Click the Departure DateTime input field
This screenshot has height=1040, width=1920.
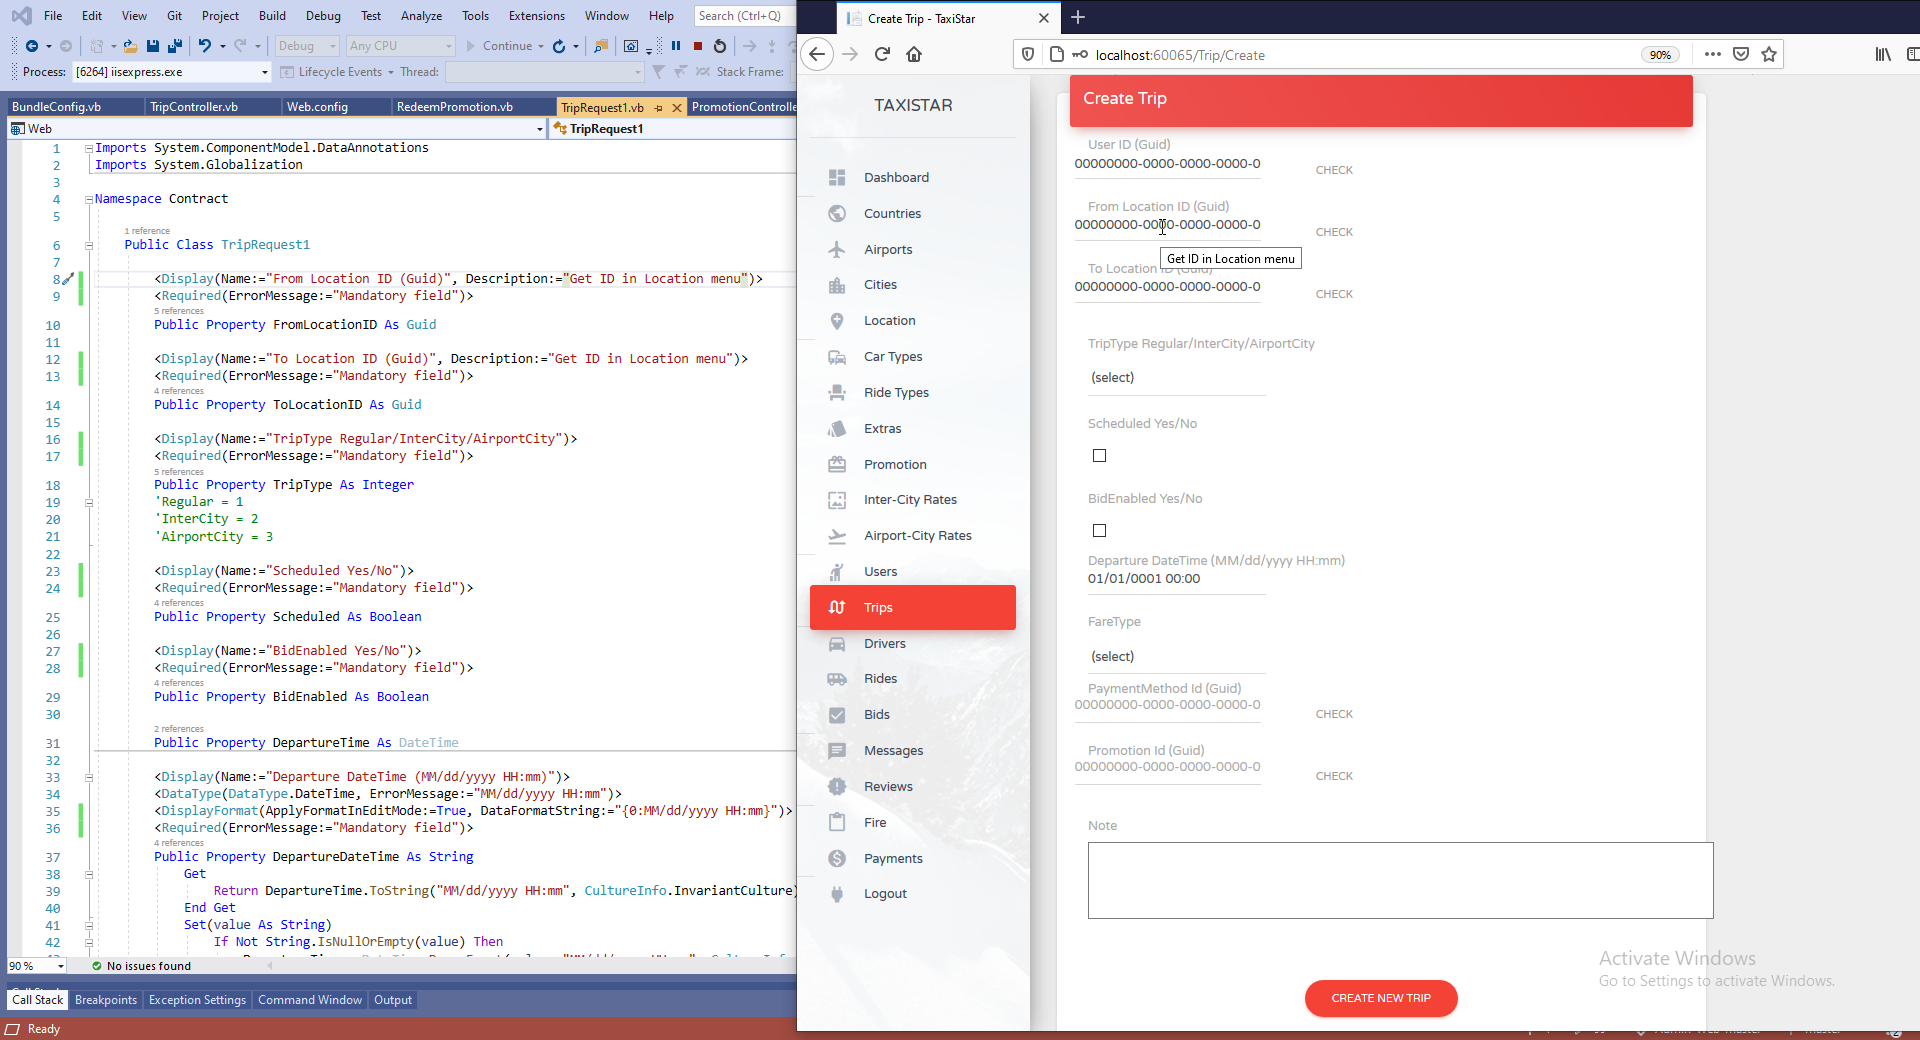pyautogui.click(x=1177, y=580)
